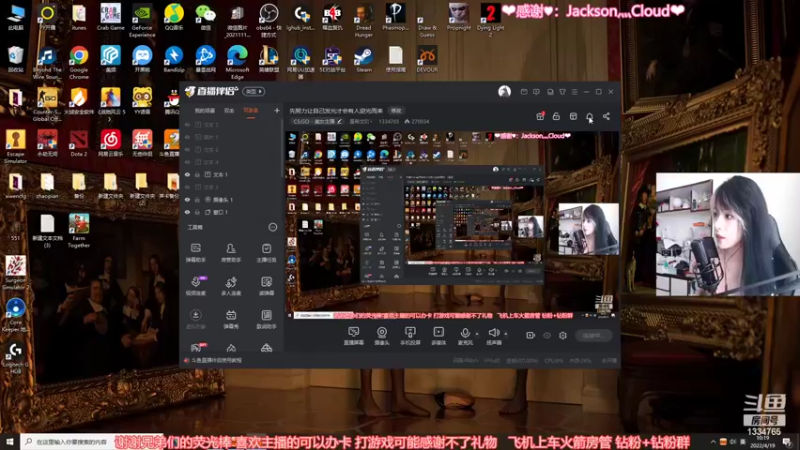Screen dimensions: 800x450
Task: Edit category with pencil beside CS:GO
Action: [x=339, y=121]
